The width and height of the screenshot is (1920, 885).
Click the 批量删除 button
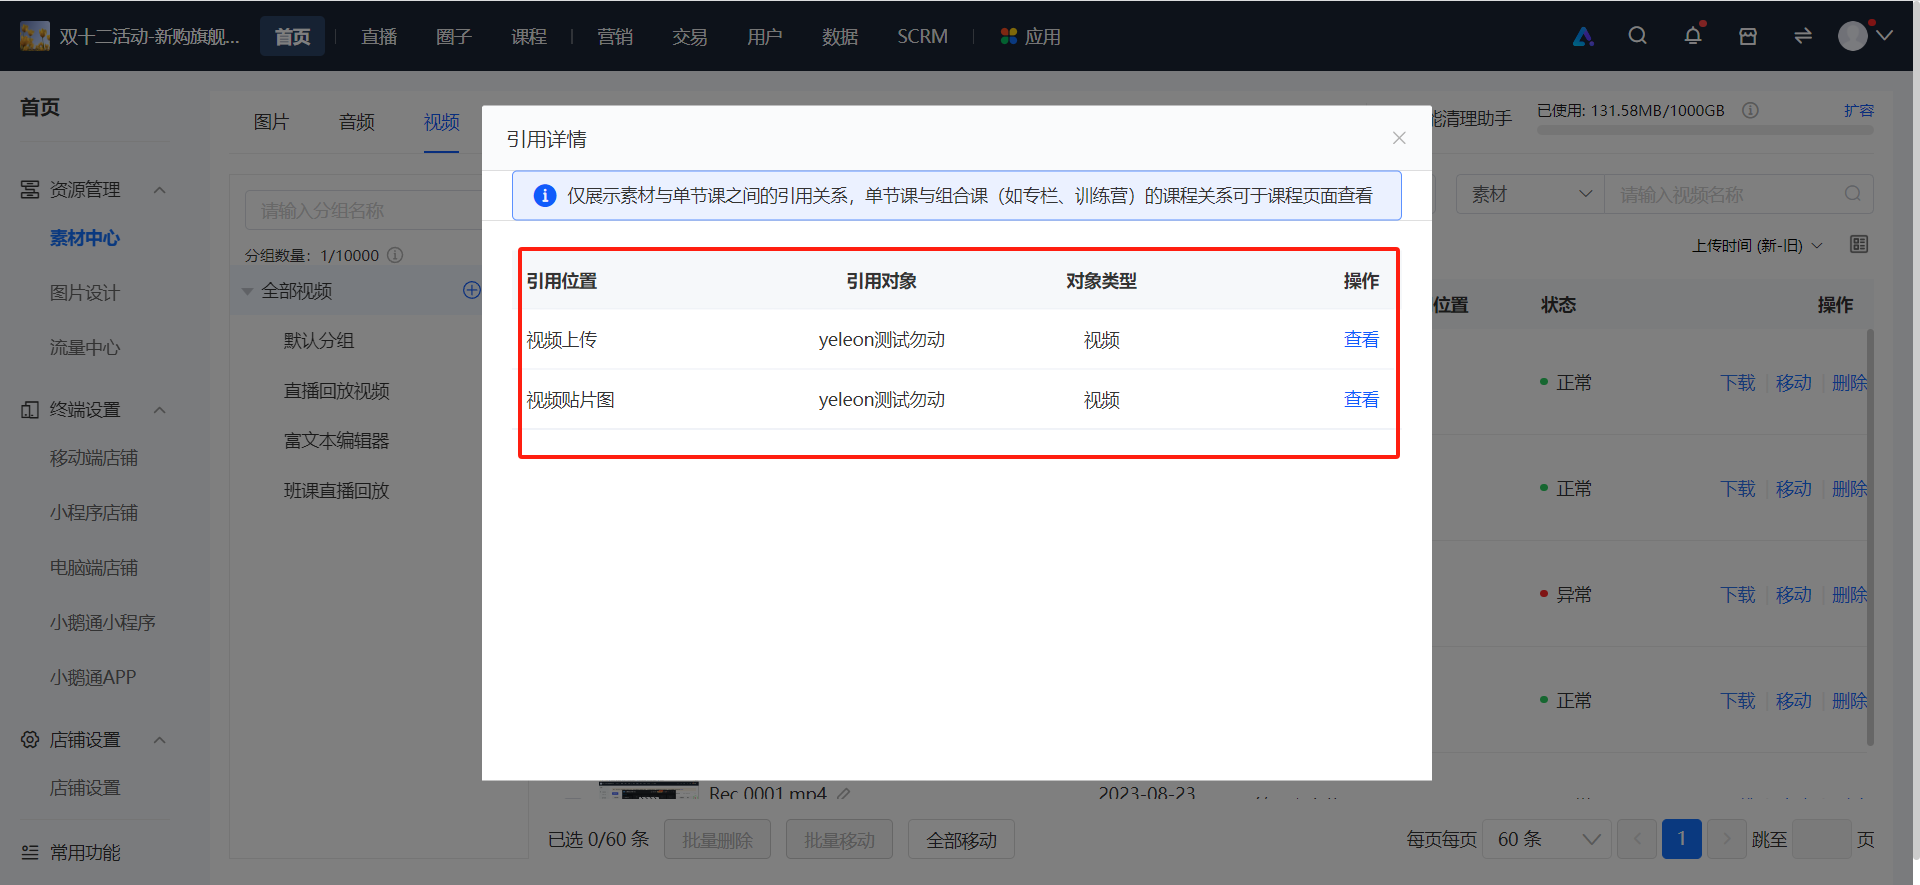point(717,840)
